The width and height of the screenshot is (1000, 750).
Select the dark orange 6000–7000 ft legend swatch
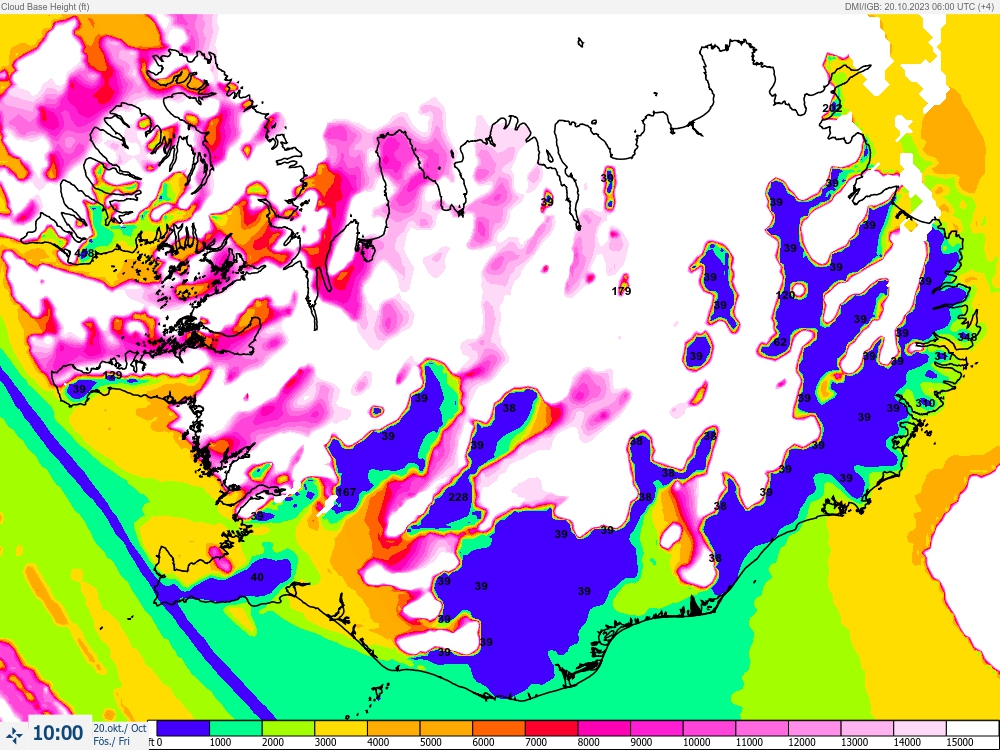click(499, 728)
